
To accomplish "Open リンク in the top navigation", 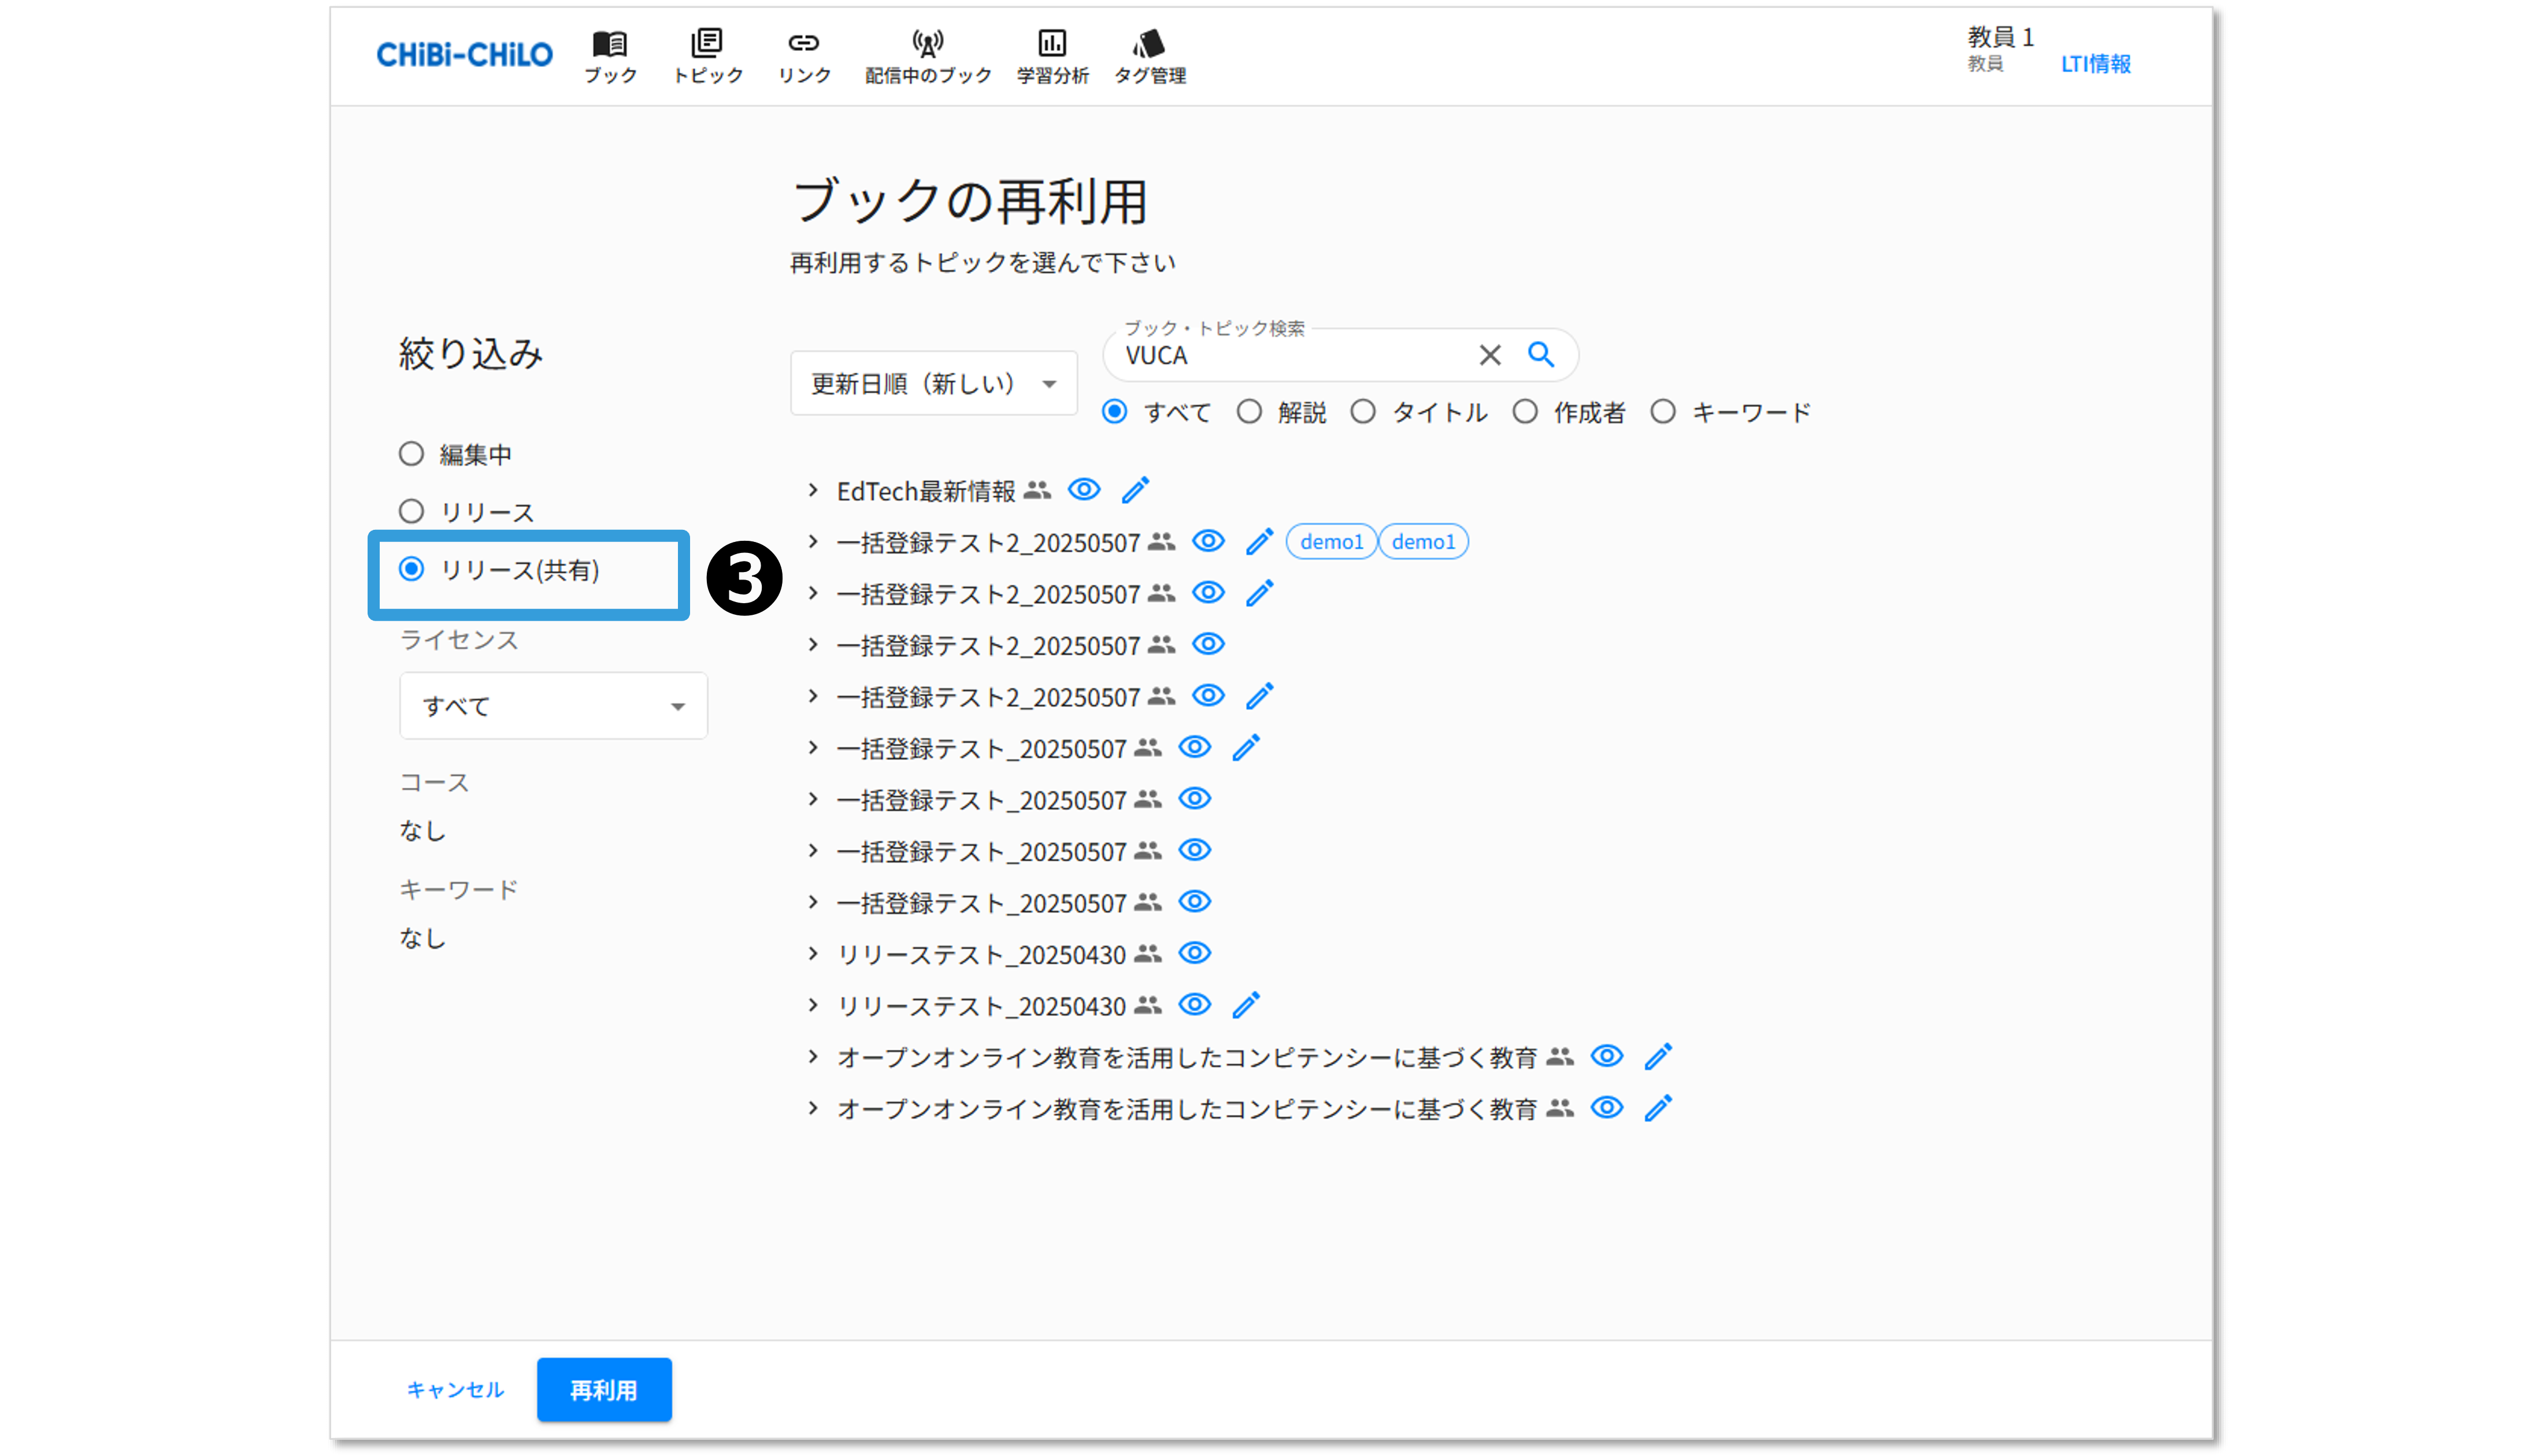I will (x=804, y=56).
